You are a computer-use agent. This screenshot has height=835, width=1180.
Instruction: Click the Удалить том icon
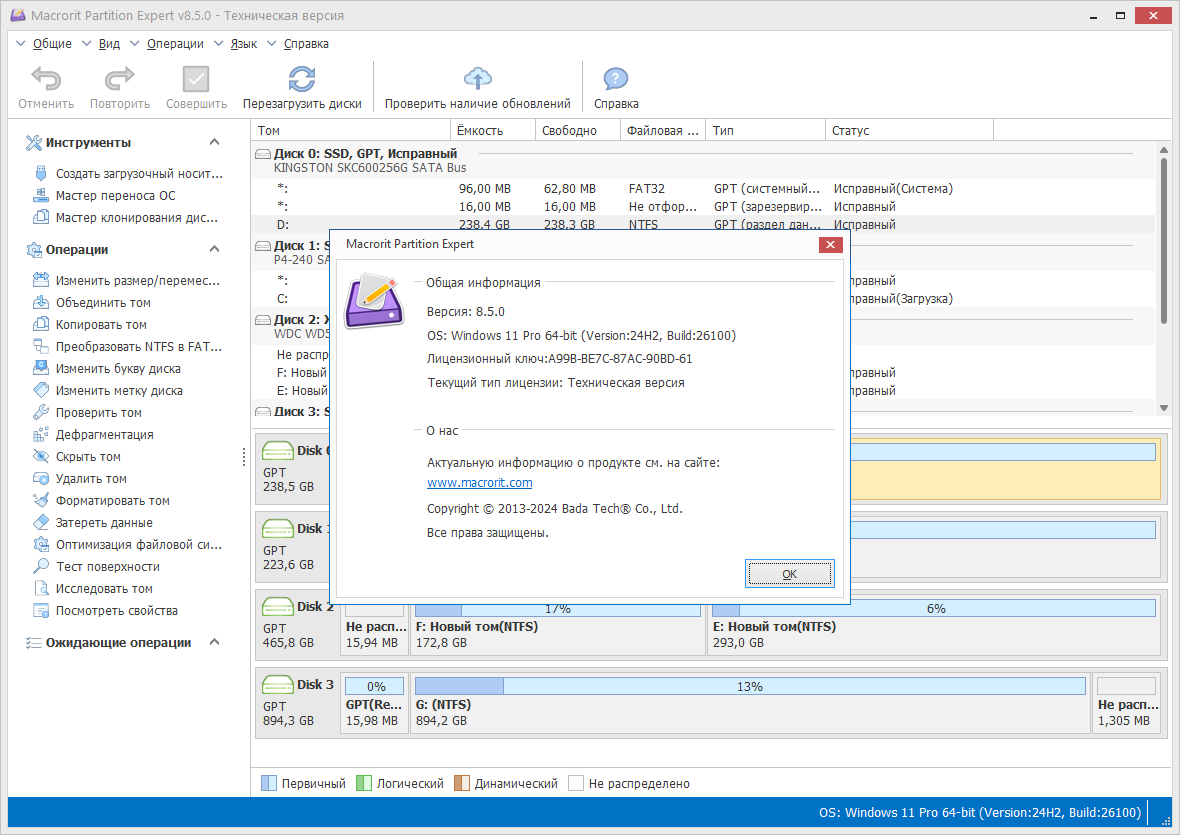(x=41, y=478)
